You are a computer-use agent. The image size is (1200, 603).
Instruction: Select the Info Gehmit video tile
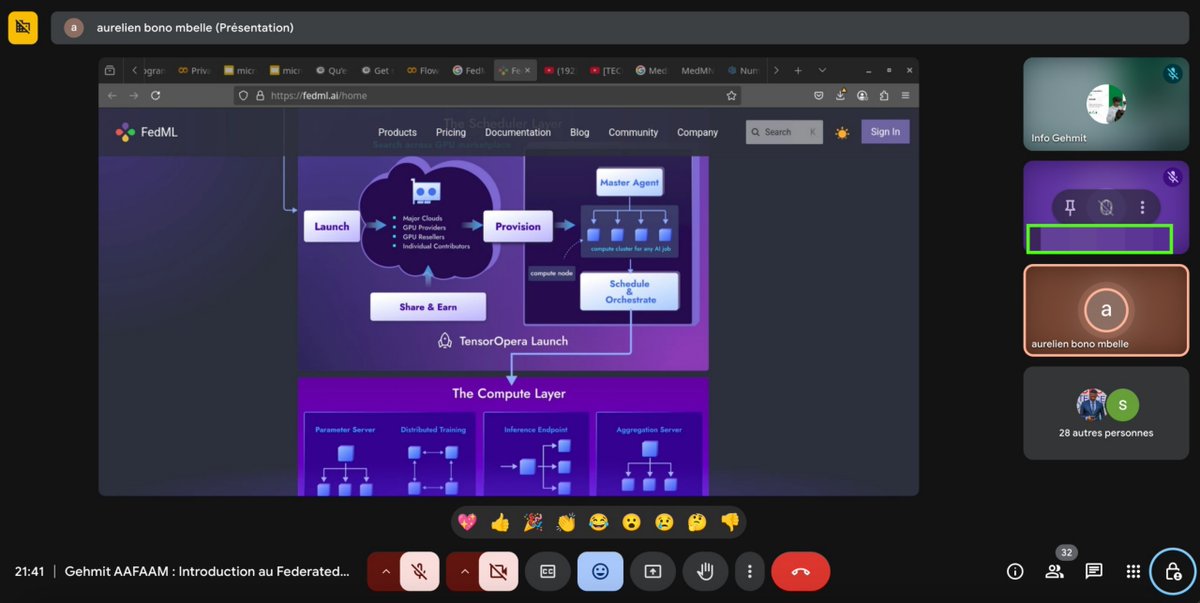(1106, 104)
